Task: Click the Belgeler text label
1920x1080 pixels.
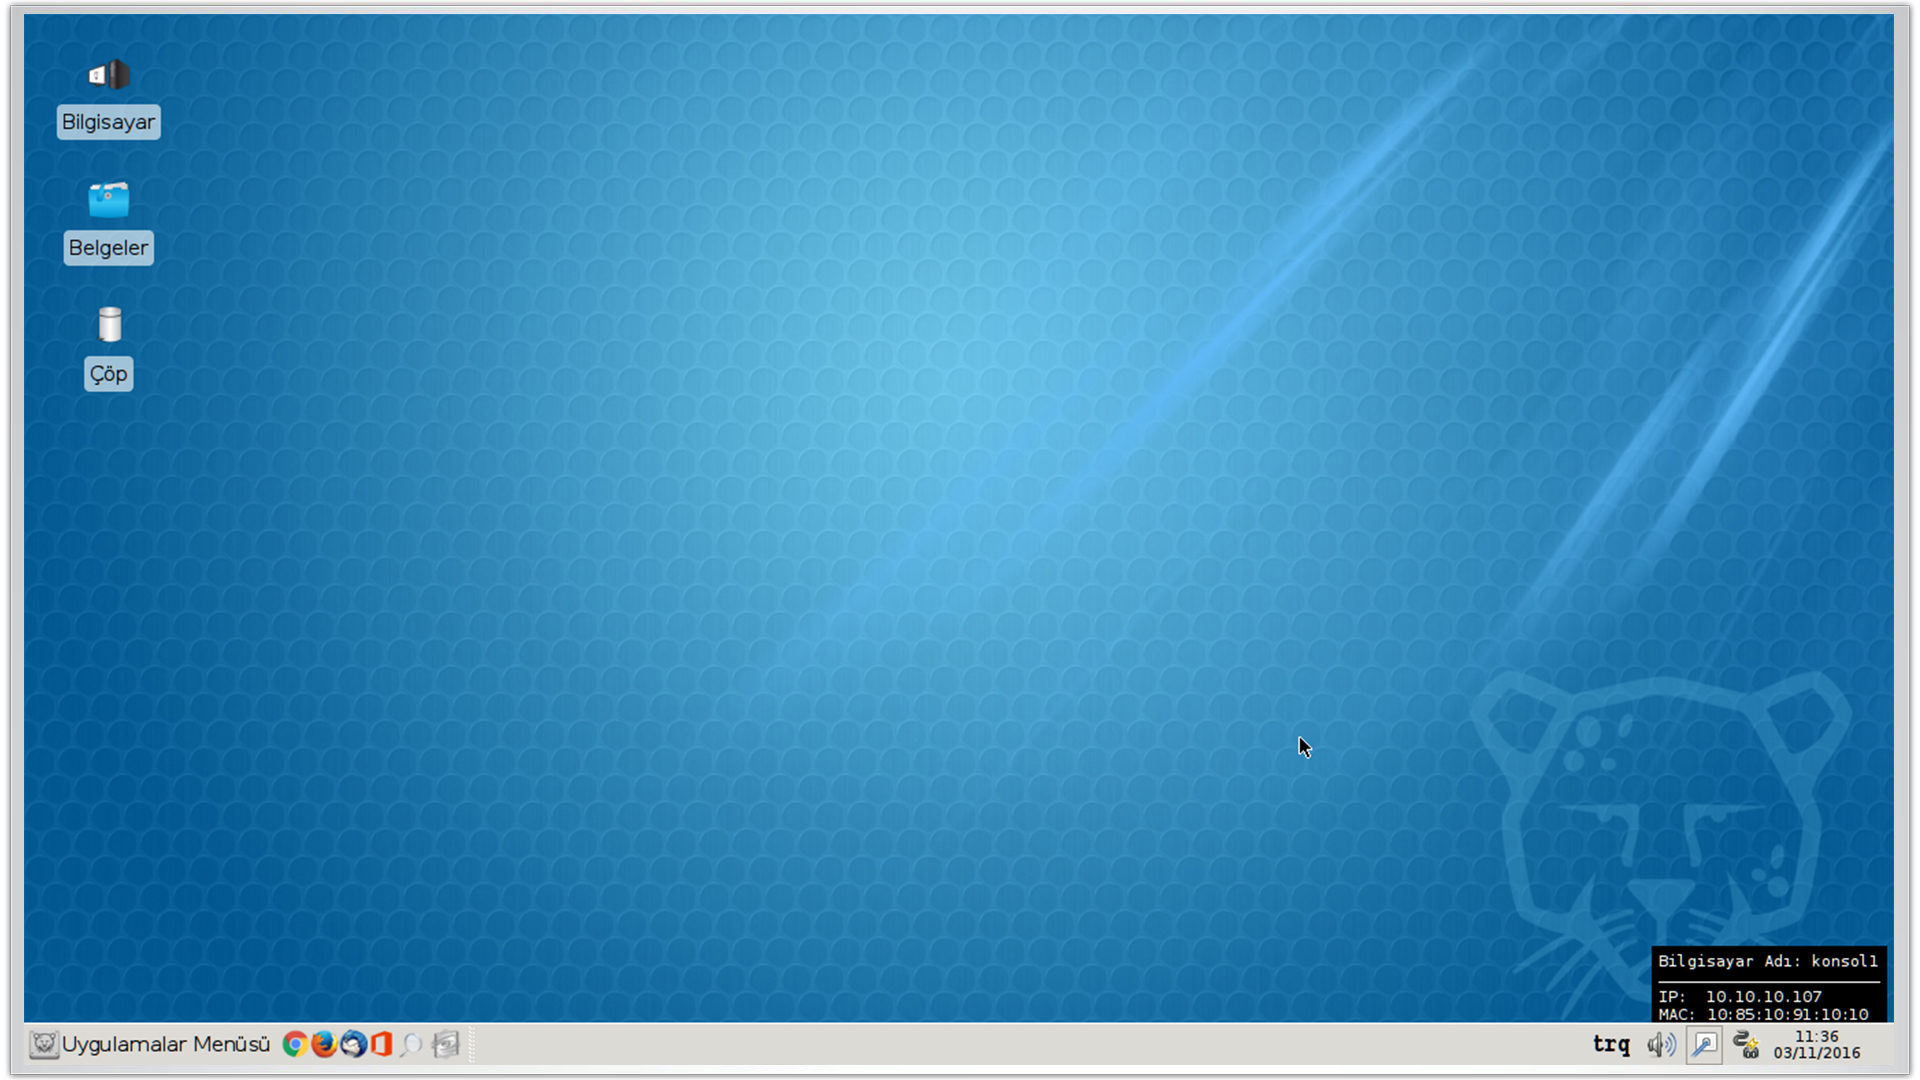Action: (109, 248)
